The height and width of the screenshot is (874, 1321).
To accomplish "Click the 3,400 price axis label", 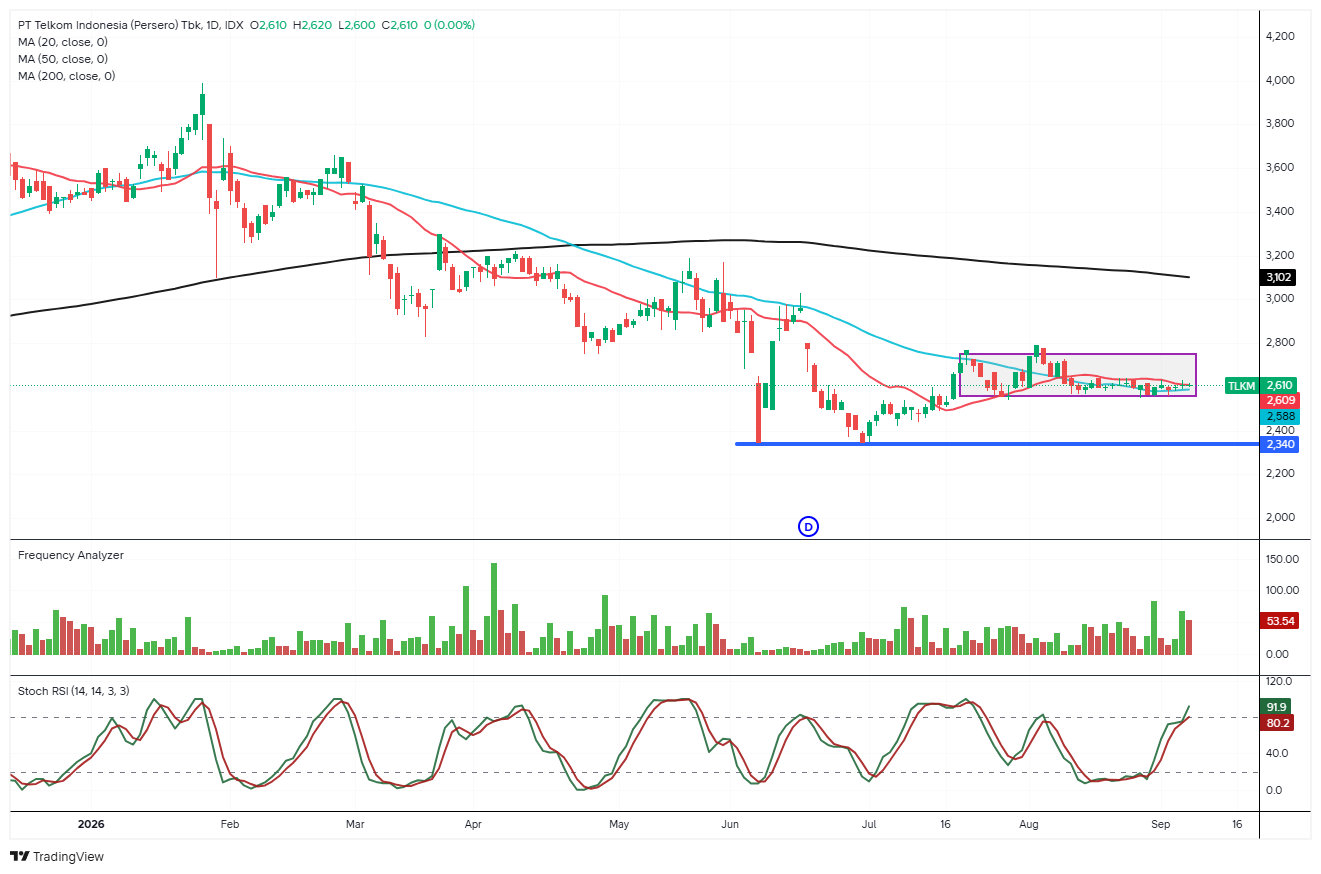I will [x=1281, y=211].
